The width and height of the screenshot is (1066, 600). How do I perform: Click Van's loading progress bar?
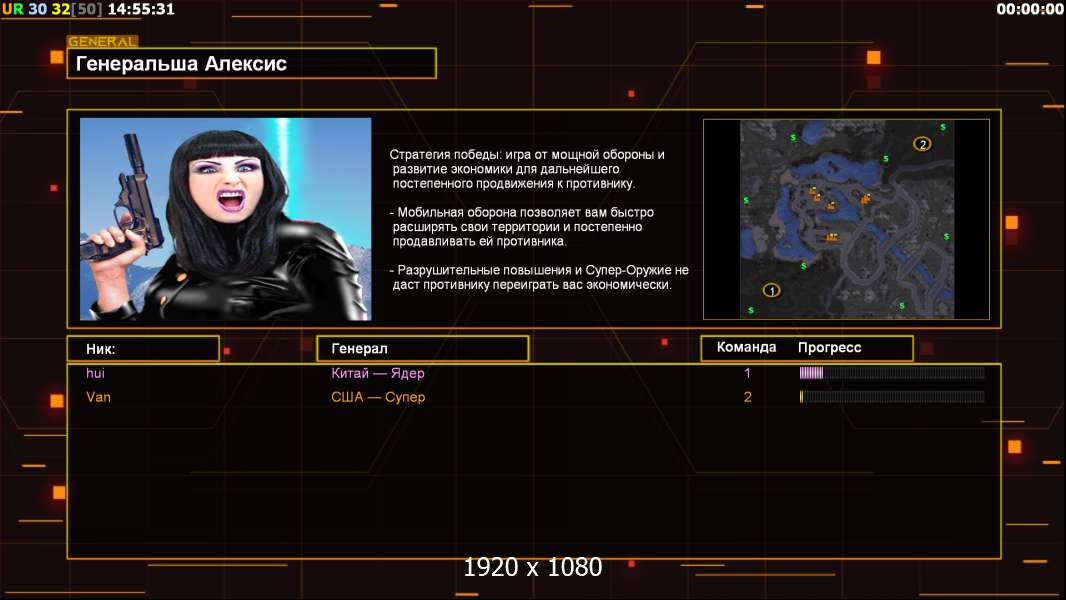[892, 397]
